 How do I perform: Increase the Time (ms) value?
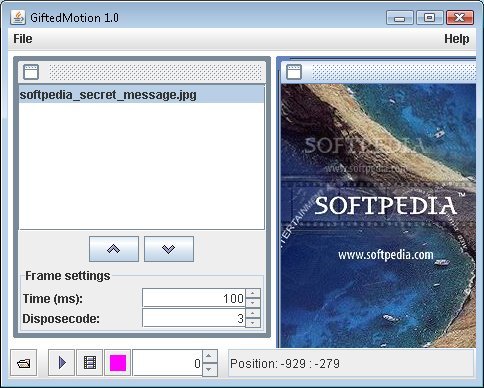point(253,293)
